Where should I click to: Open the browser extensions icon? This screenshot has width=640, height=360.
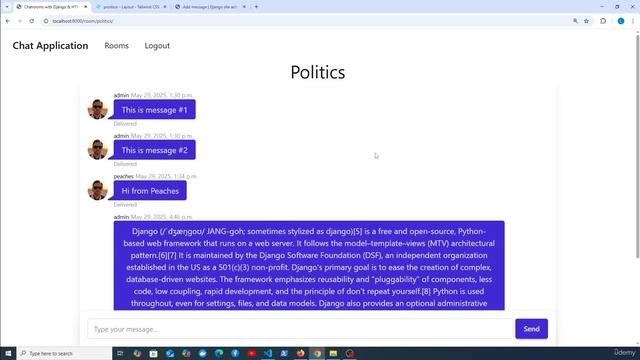pyautogui.click(x=603, y=21)
